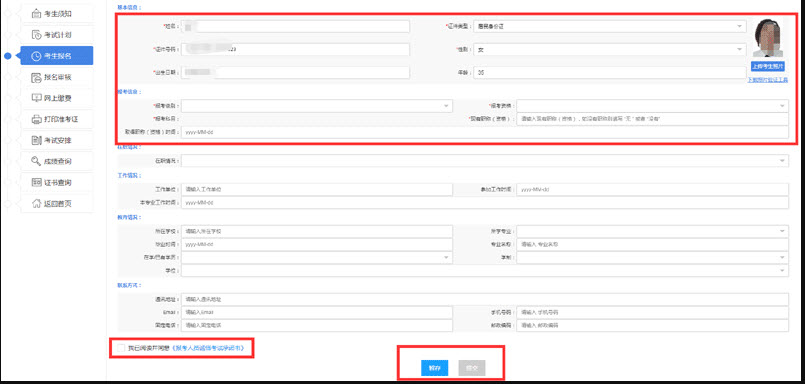Open the 下载照片验证工具 link
805x384 pixels.
click(768, 80)
